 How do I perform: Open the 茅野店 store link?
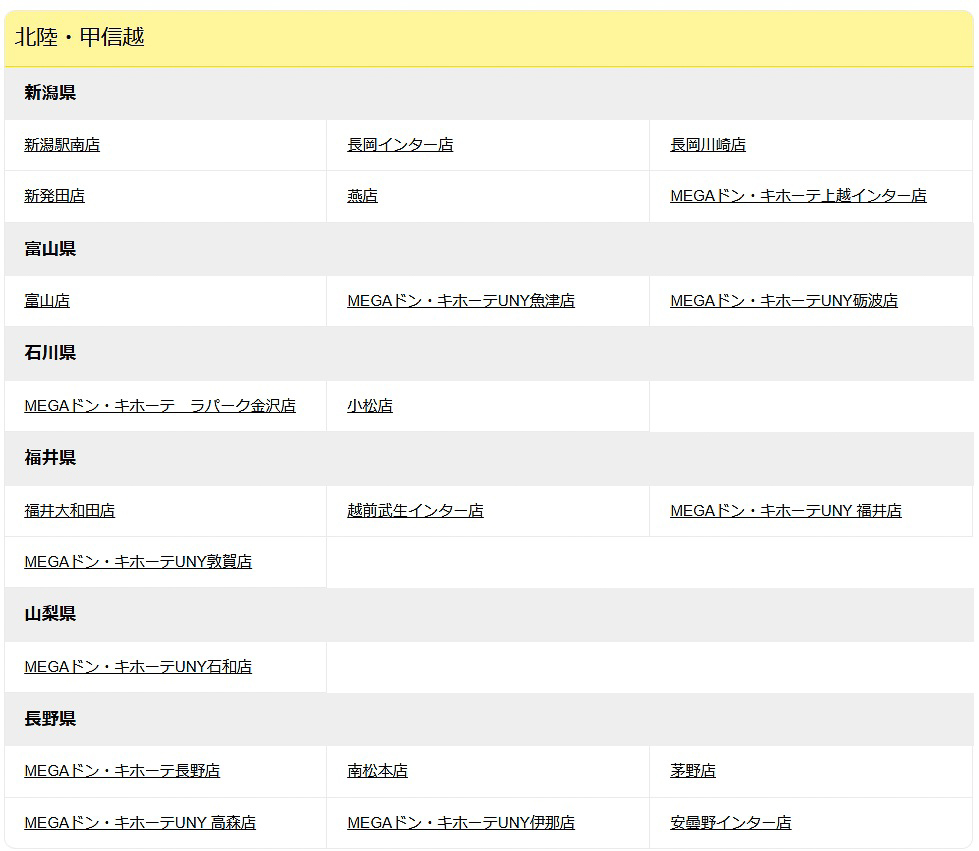click(x=692, y=771)
